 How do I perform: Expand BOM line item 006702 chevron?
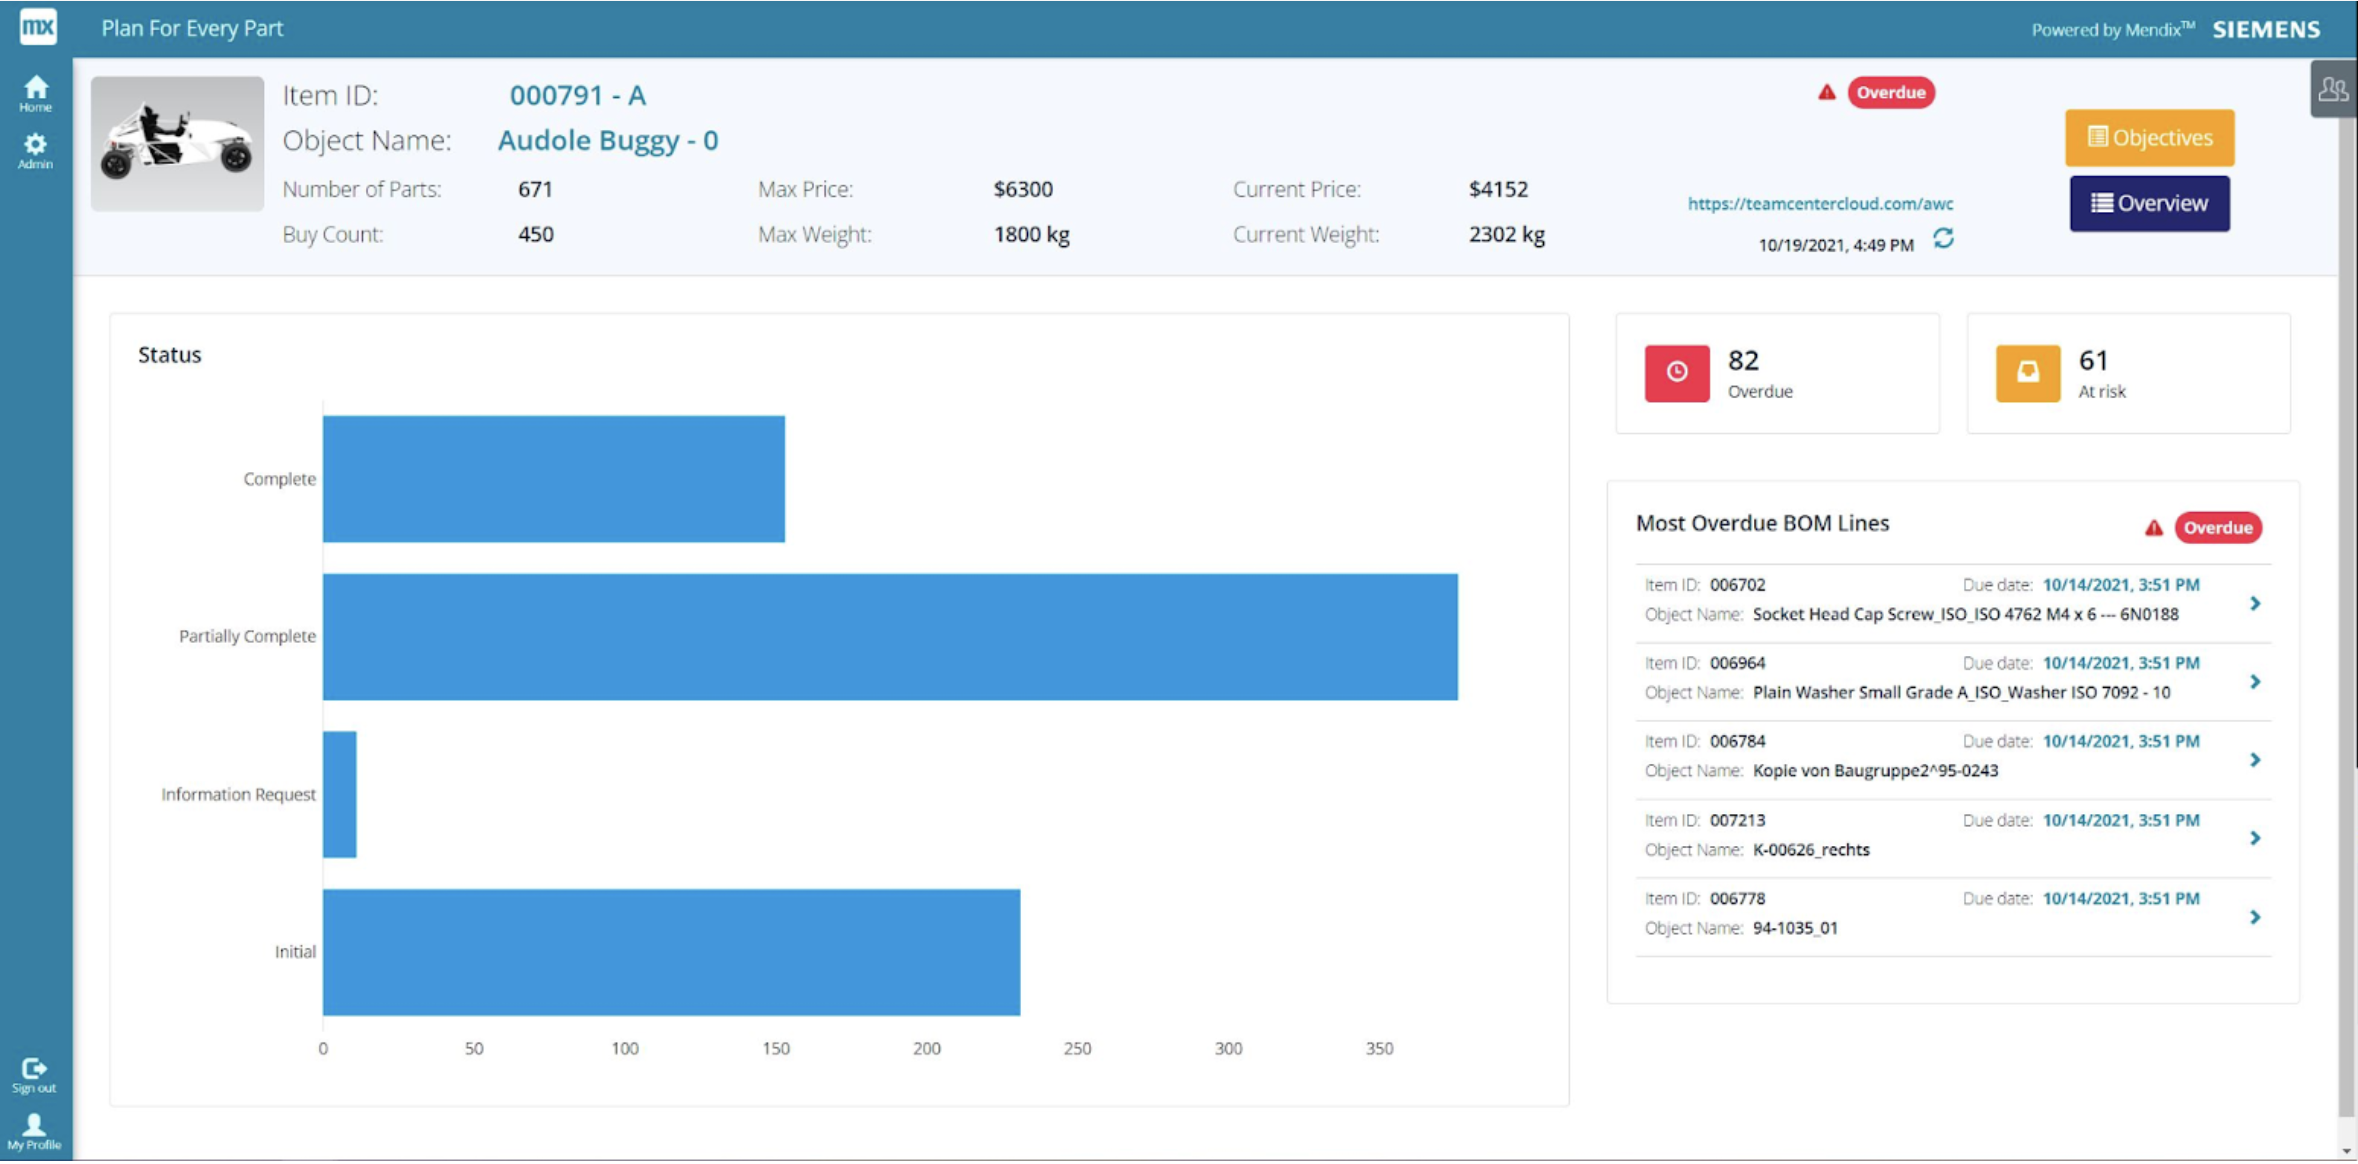pyautogui.click(x=2255, y=603)
